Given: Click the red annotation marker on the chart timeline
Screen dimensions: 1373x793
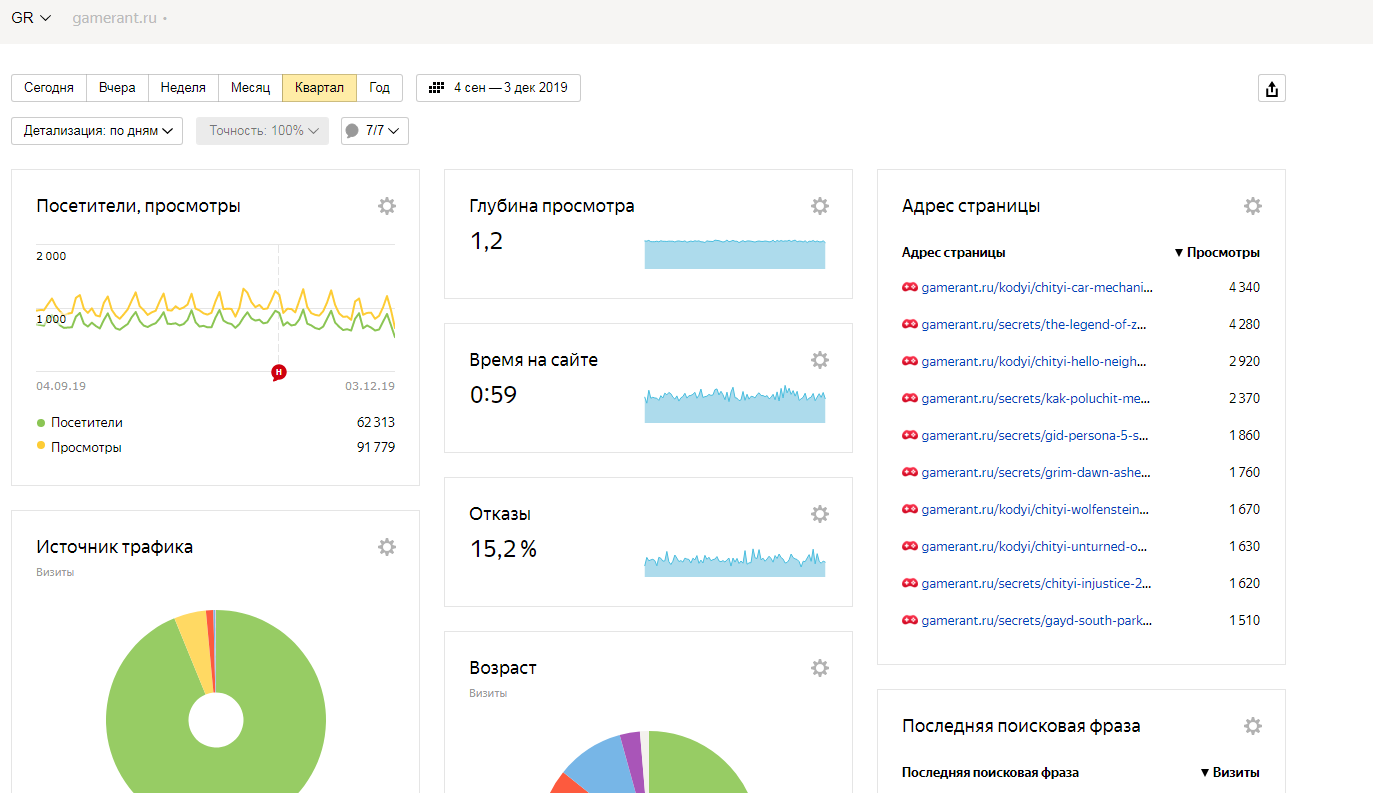Looking at the screenshot, I should coord(279,372).
